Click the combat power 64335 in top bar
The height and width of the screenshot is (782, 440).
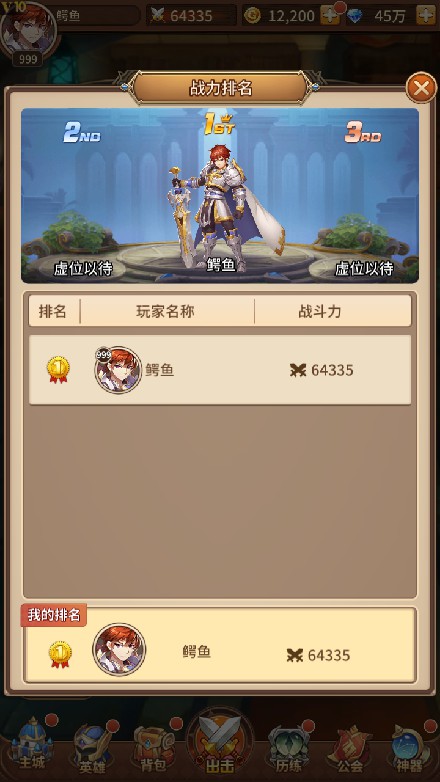coord(191,15)
